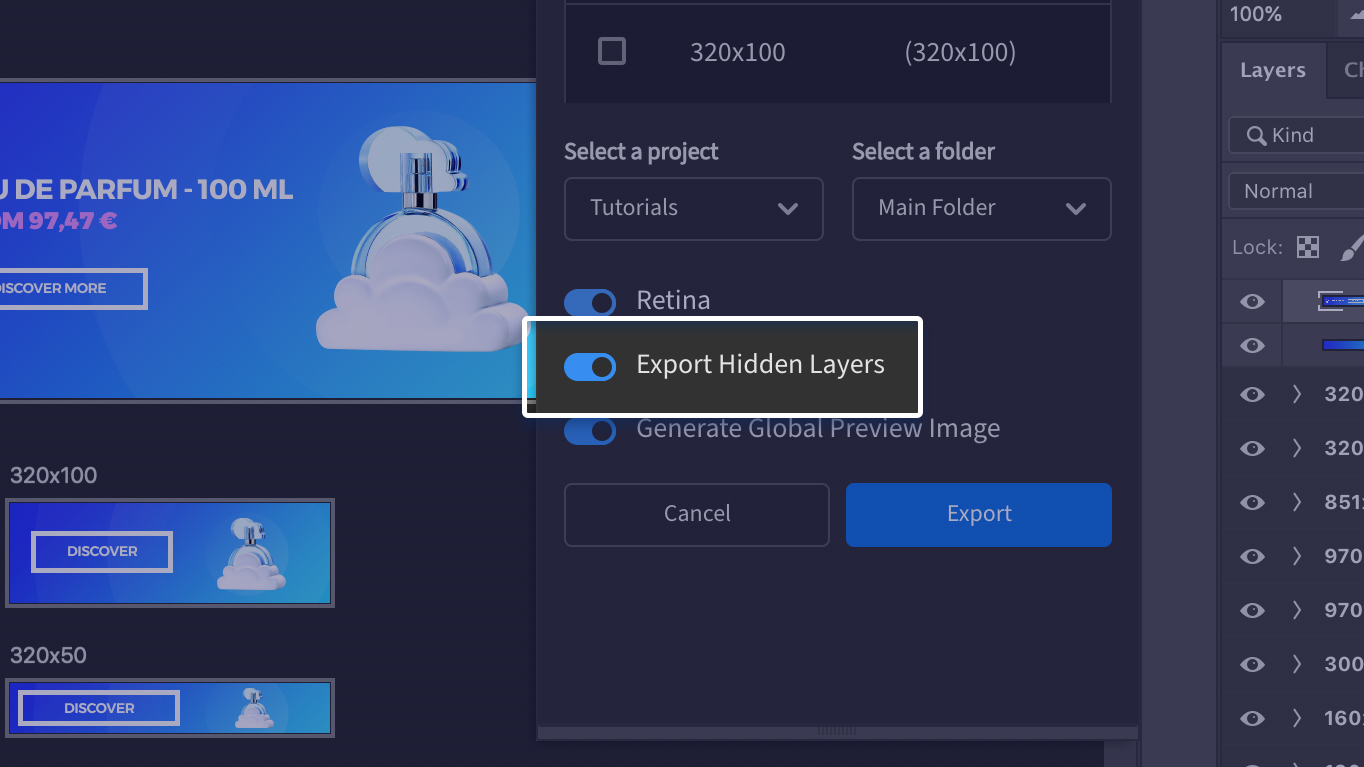
Task: Click the lock image pixels brush icon
Action: [1351, 247]
